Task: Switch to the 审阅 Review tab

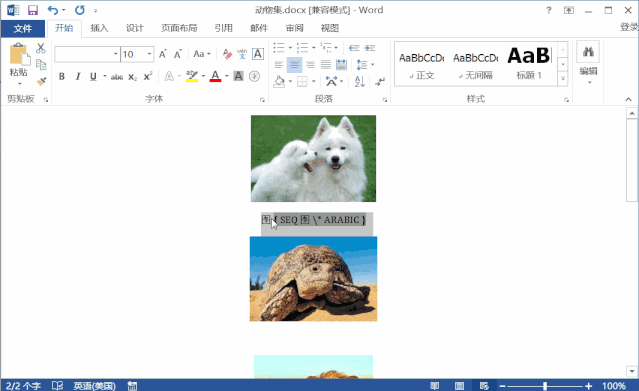Action: click(x=294, y=28)
